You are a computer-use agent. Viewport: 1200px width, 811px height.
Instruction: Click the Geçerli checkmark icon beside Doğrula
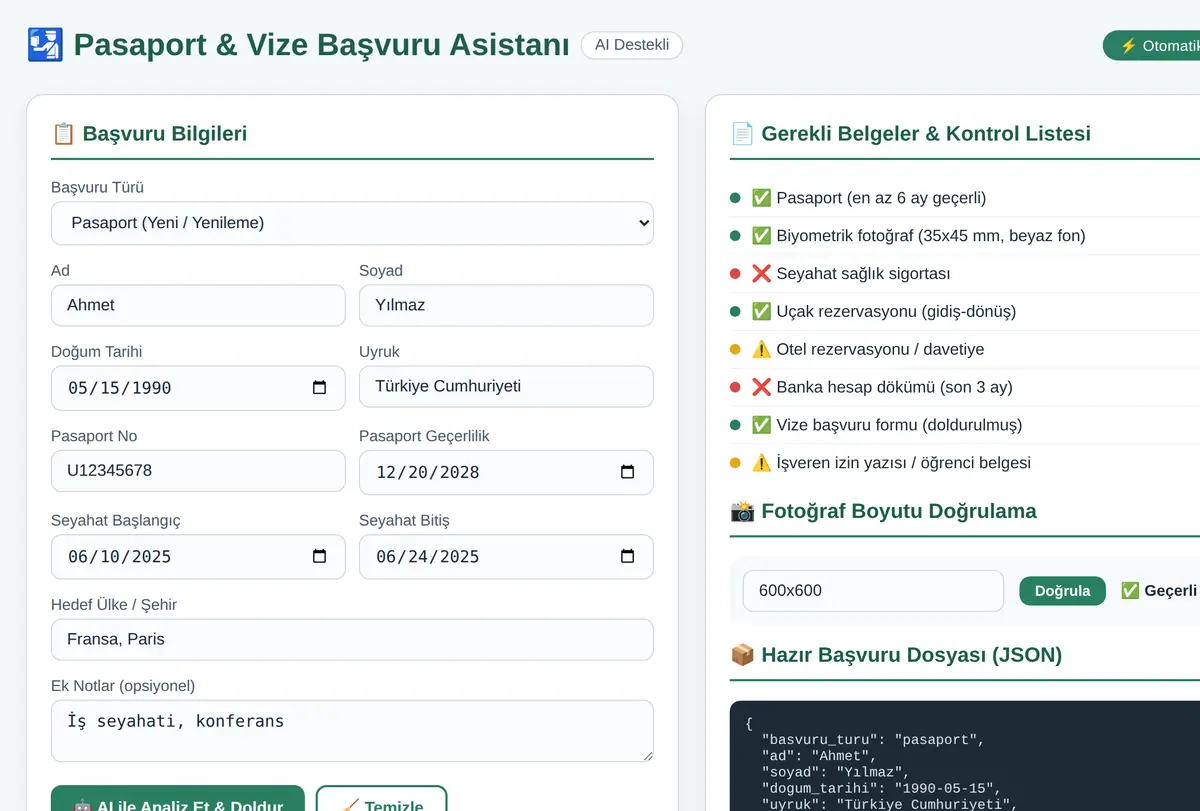click(1130, 591)
